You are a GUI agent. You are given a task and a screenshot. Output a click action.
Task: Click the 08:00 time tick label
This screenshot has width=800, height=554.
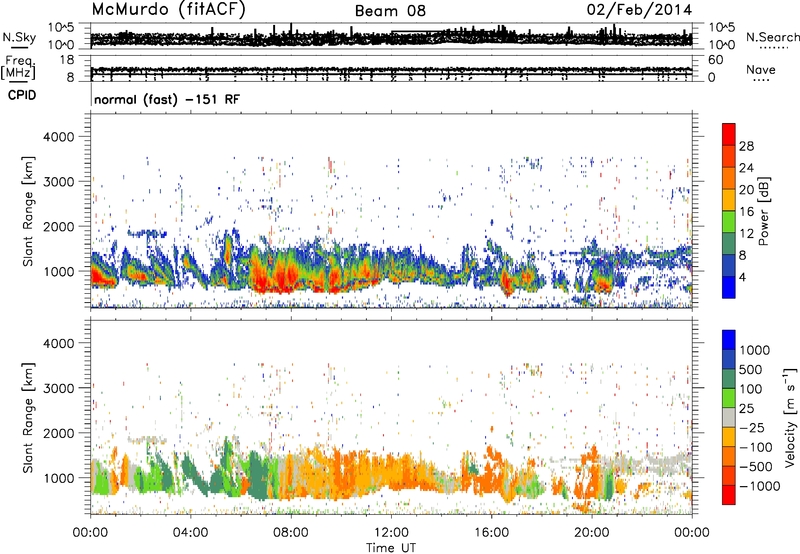tap(291, 533)
